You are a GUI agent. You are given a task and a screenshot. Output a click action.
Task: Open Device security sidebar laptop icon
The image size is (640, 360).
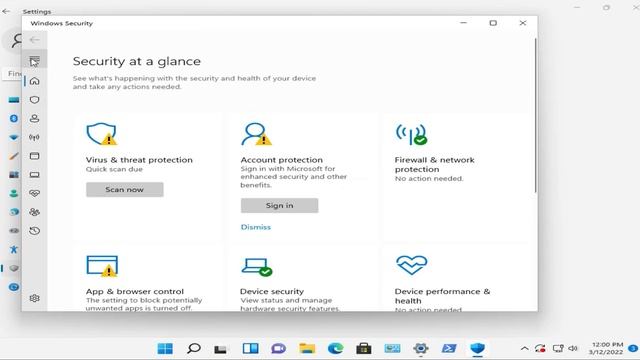[35, 175]
